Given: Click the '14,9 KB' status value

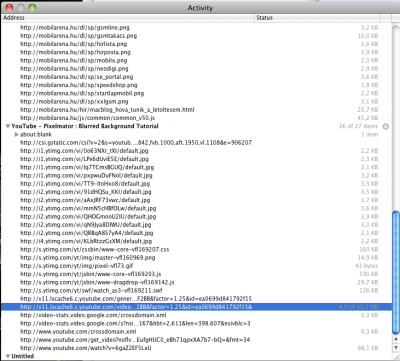Looking at the screenshot, I should [368, 258].
